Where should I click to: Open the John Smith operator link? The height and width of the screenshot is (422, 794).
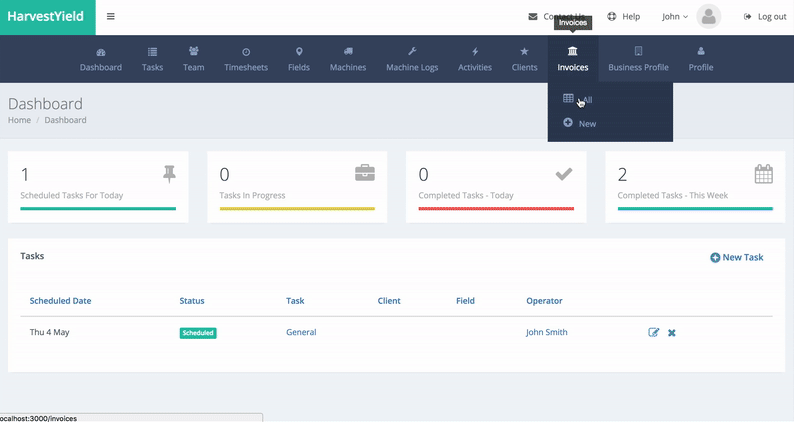(x=546, y=332)
